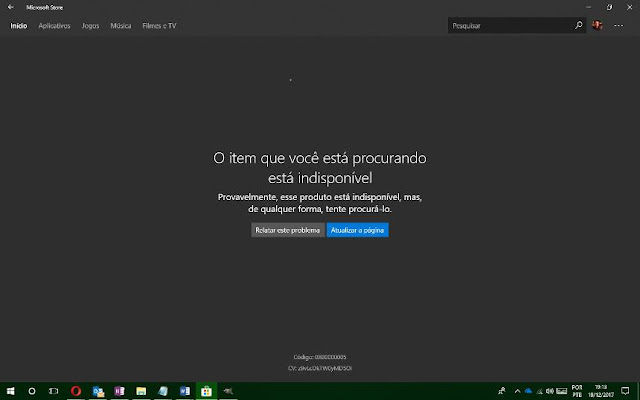Image resolution: width=640 pixels, height=400 pixels.
Task: Open Word from the taskbar
Action: [184, 391]
